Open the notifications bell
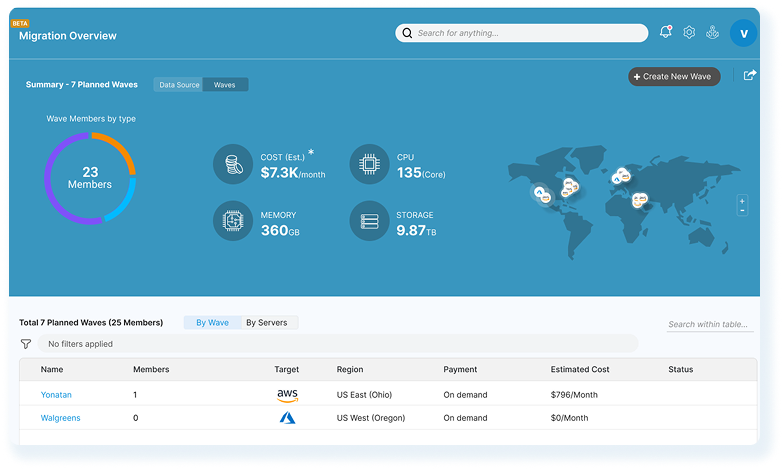The height and width of the screenshot is (470, 783). pos(665,32)
